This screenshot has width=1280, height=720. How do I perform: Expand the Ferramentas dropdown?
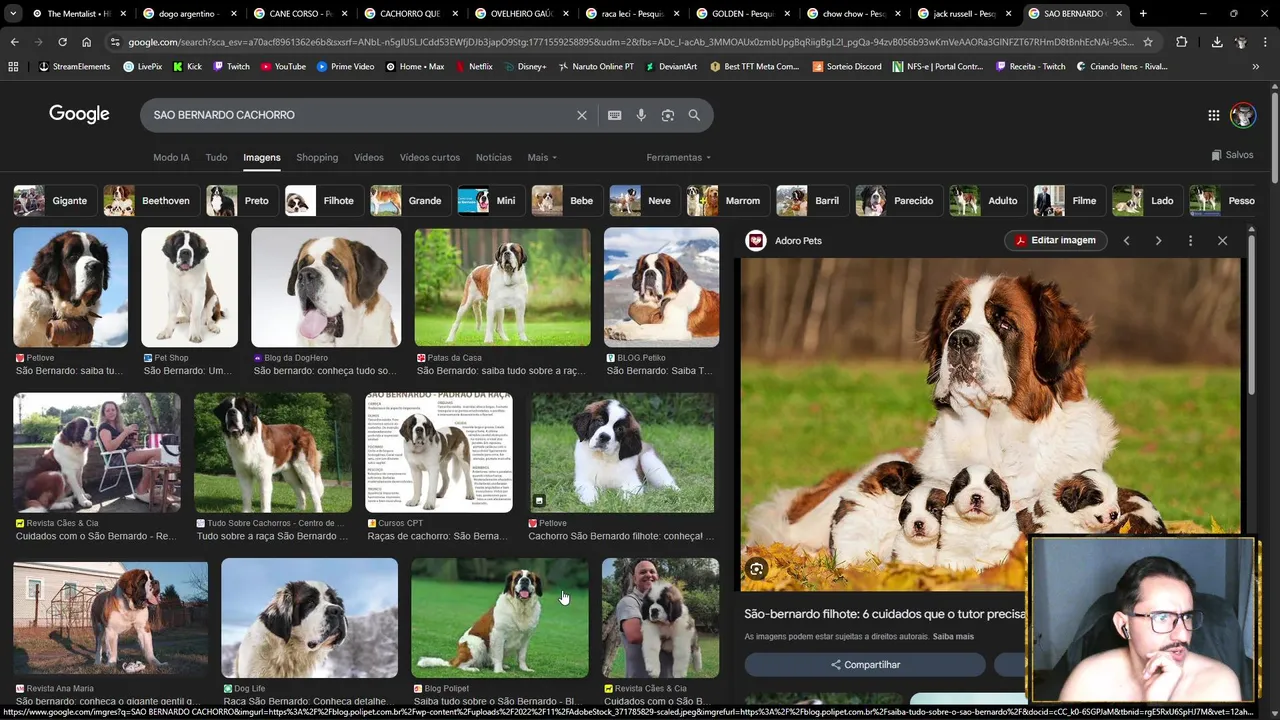point(679,157)
